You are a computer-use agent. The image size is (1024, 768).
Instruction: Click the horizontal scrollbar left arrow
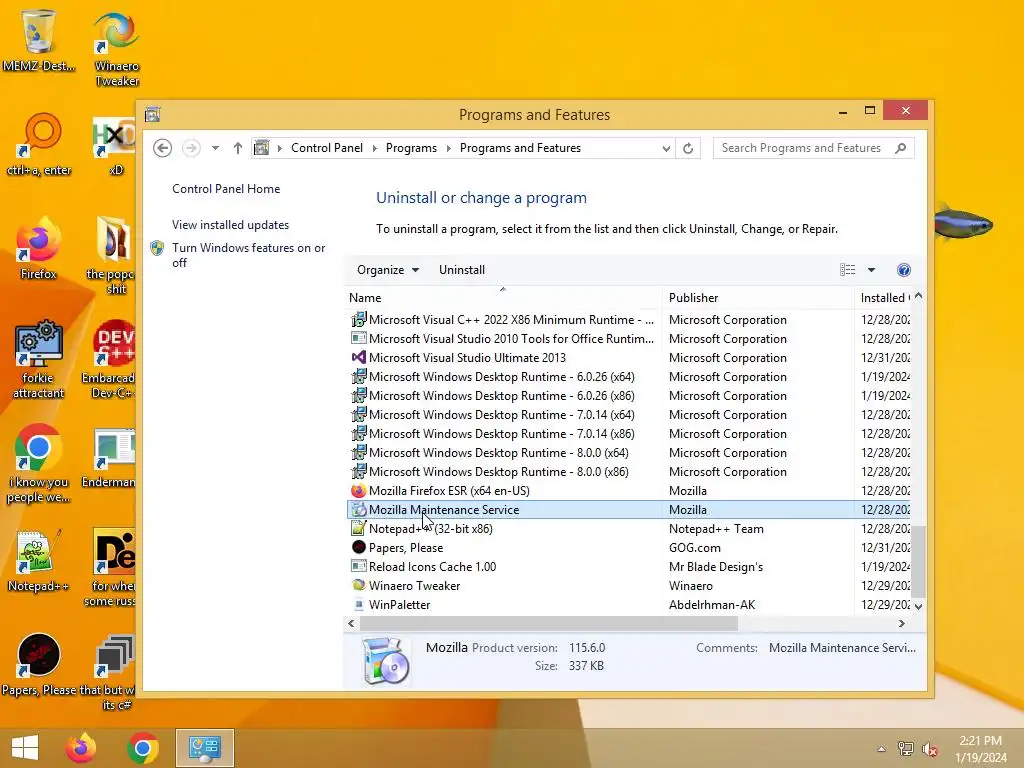click(351, 624)
